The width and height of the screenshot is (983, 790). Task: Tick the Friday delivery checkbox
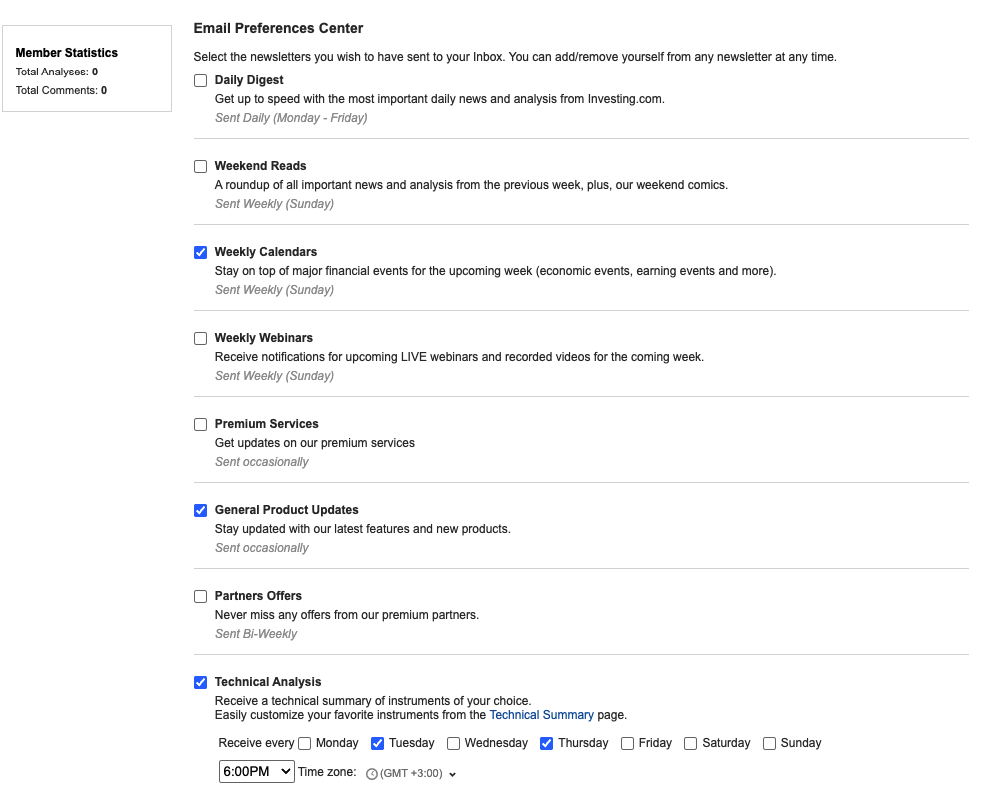628,744
